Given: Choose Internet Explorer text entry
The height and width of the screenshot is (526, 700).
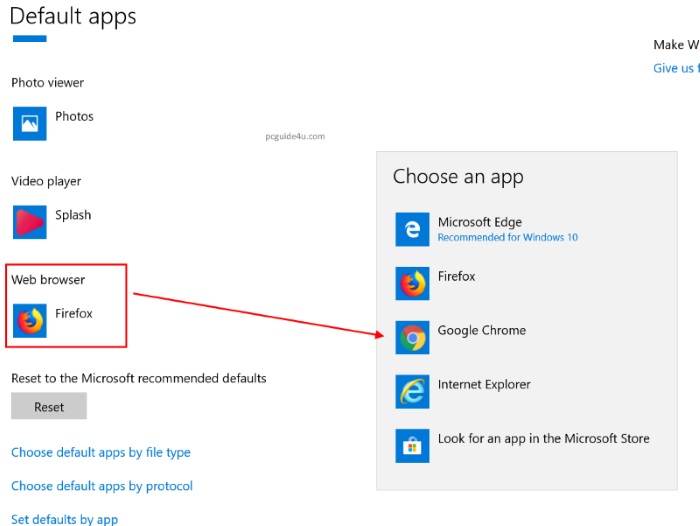Looking at the screenshot, I should point(484,385).
